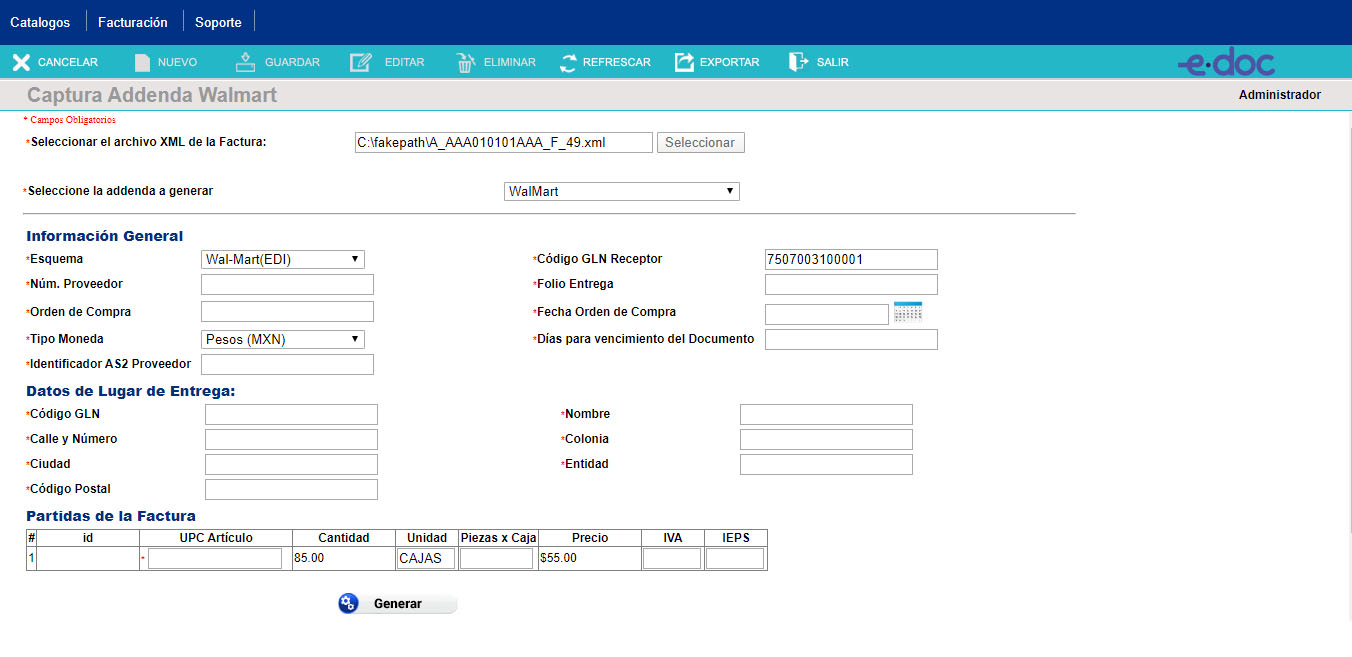Select the EXPORTAR toolbar label

(x=729, y=63)
